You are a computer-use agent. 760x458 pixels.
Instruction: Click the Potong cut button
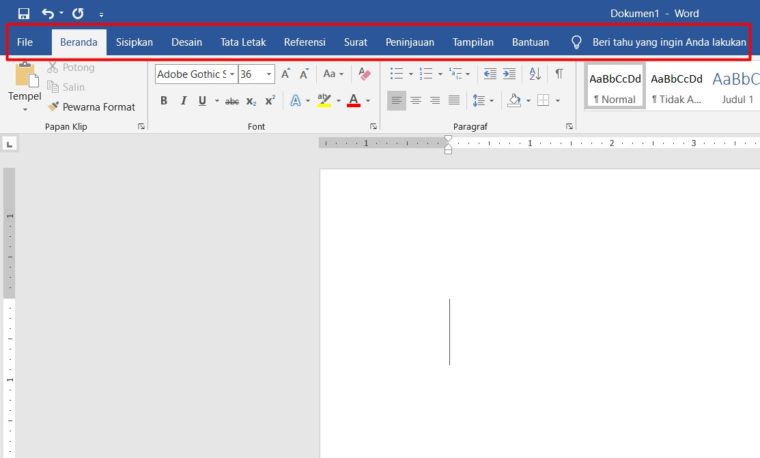pyautogui.click(x=71, y=67)
